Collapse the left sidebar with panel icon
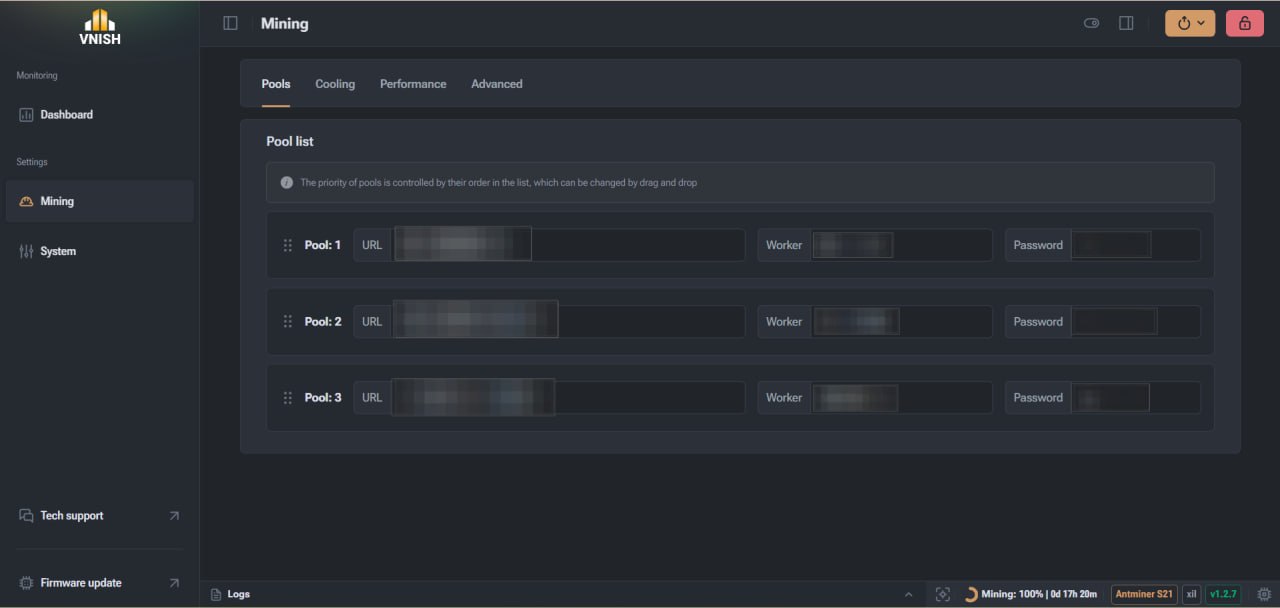 click(x=230, y=23)
